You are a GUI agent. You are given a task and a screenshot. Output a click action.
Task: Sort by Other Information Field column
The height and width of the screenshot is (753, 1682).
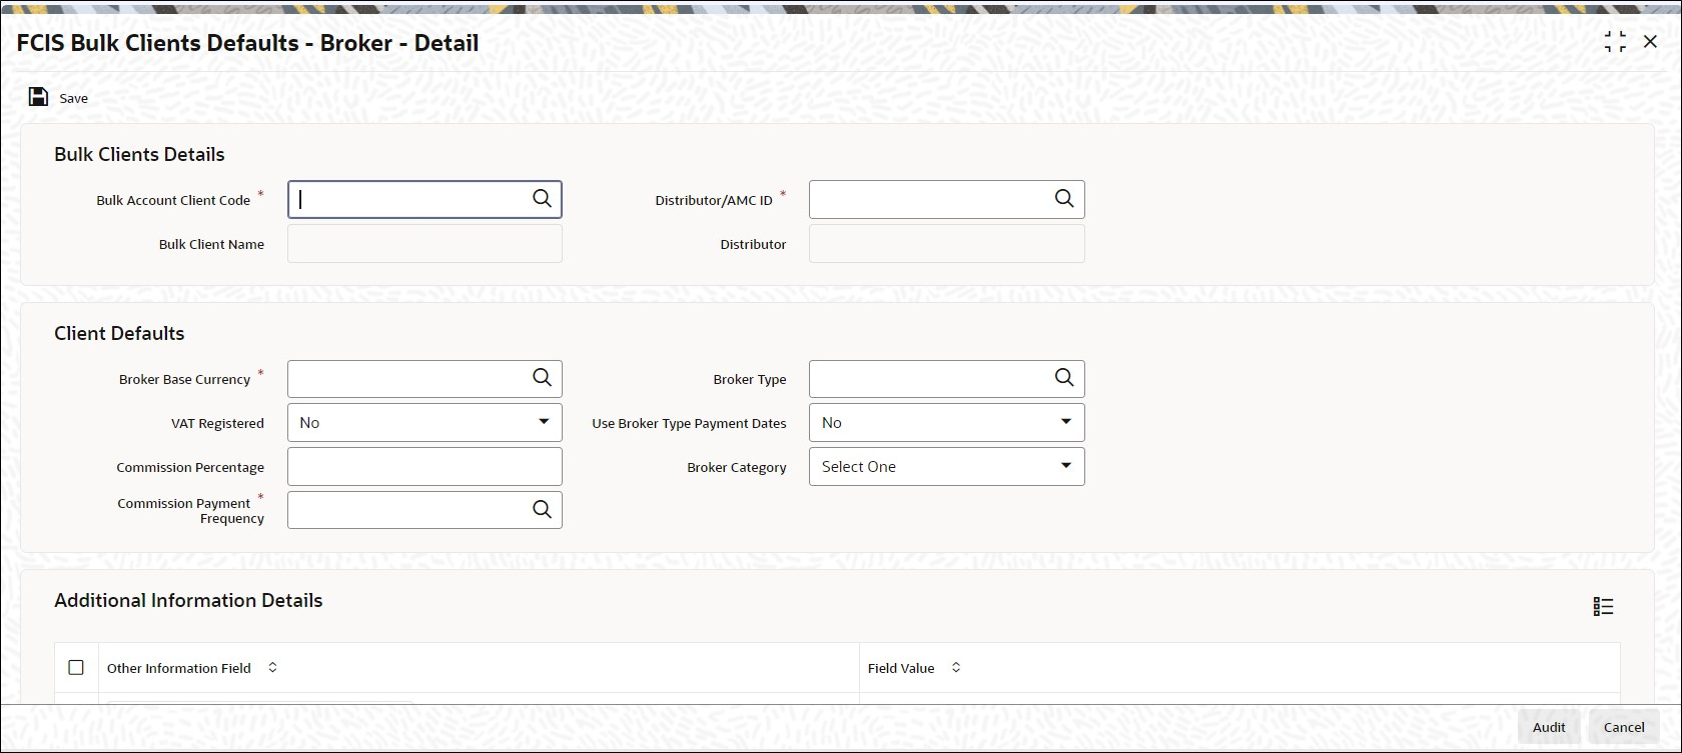(272, 667)
